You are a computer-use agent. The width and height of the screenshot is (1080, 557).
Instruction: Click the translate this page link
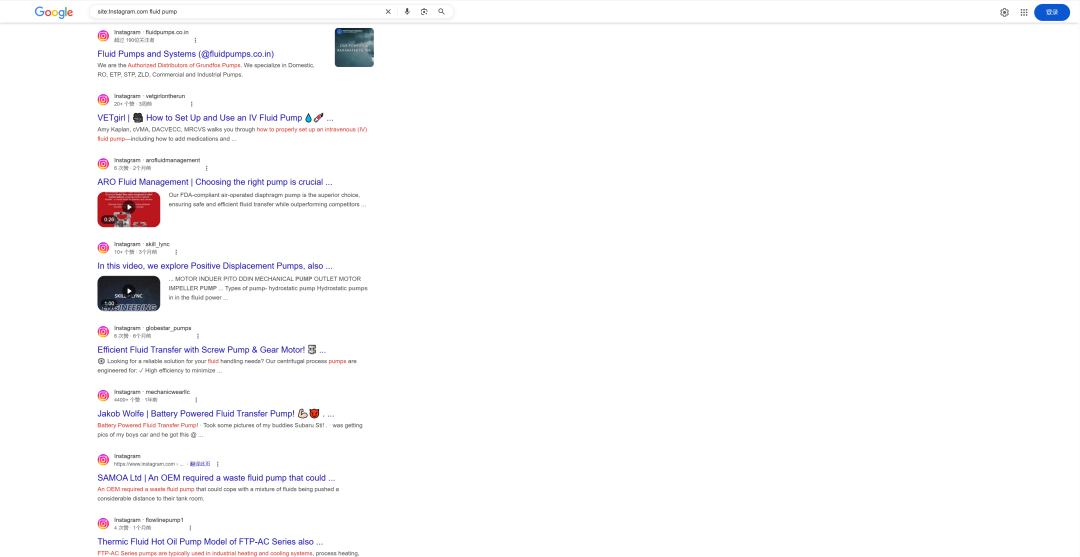[200, 464]
